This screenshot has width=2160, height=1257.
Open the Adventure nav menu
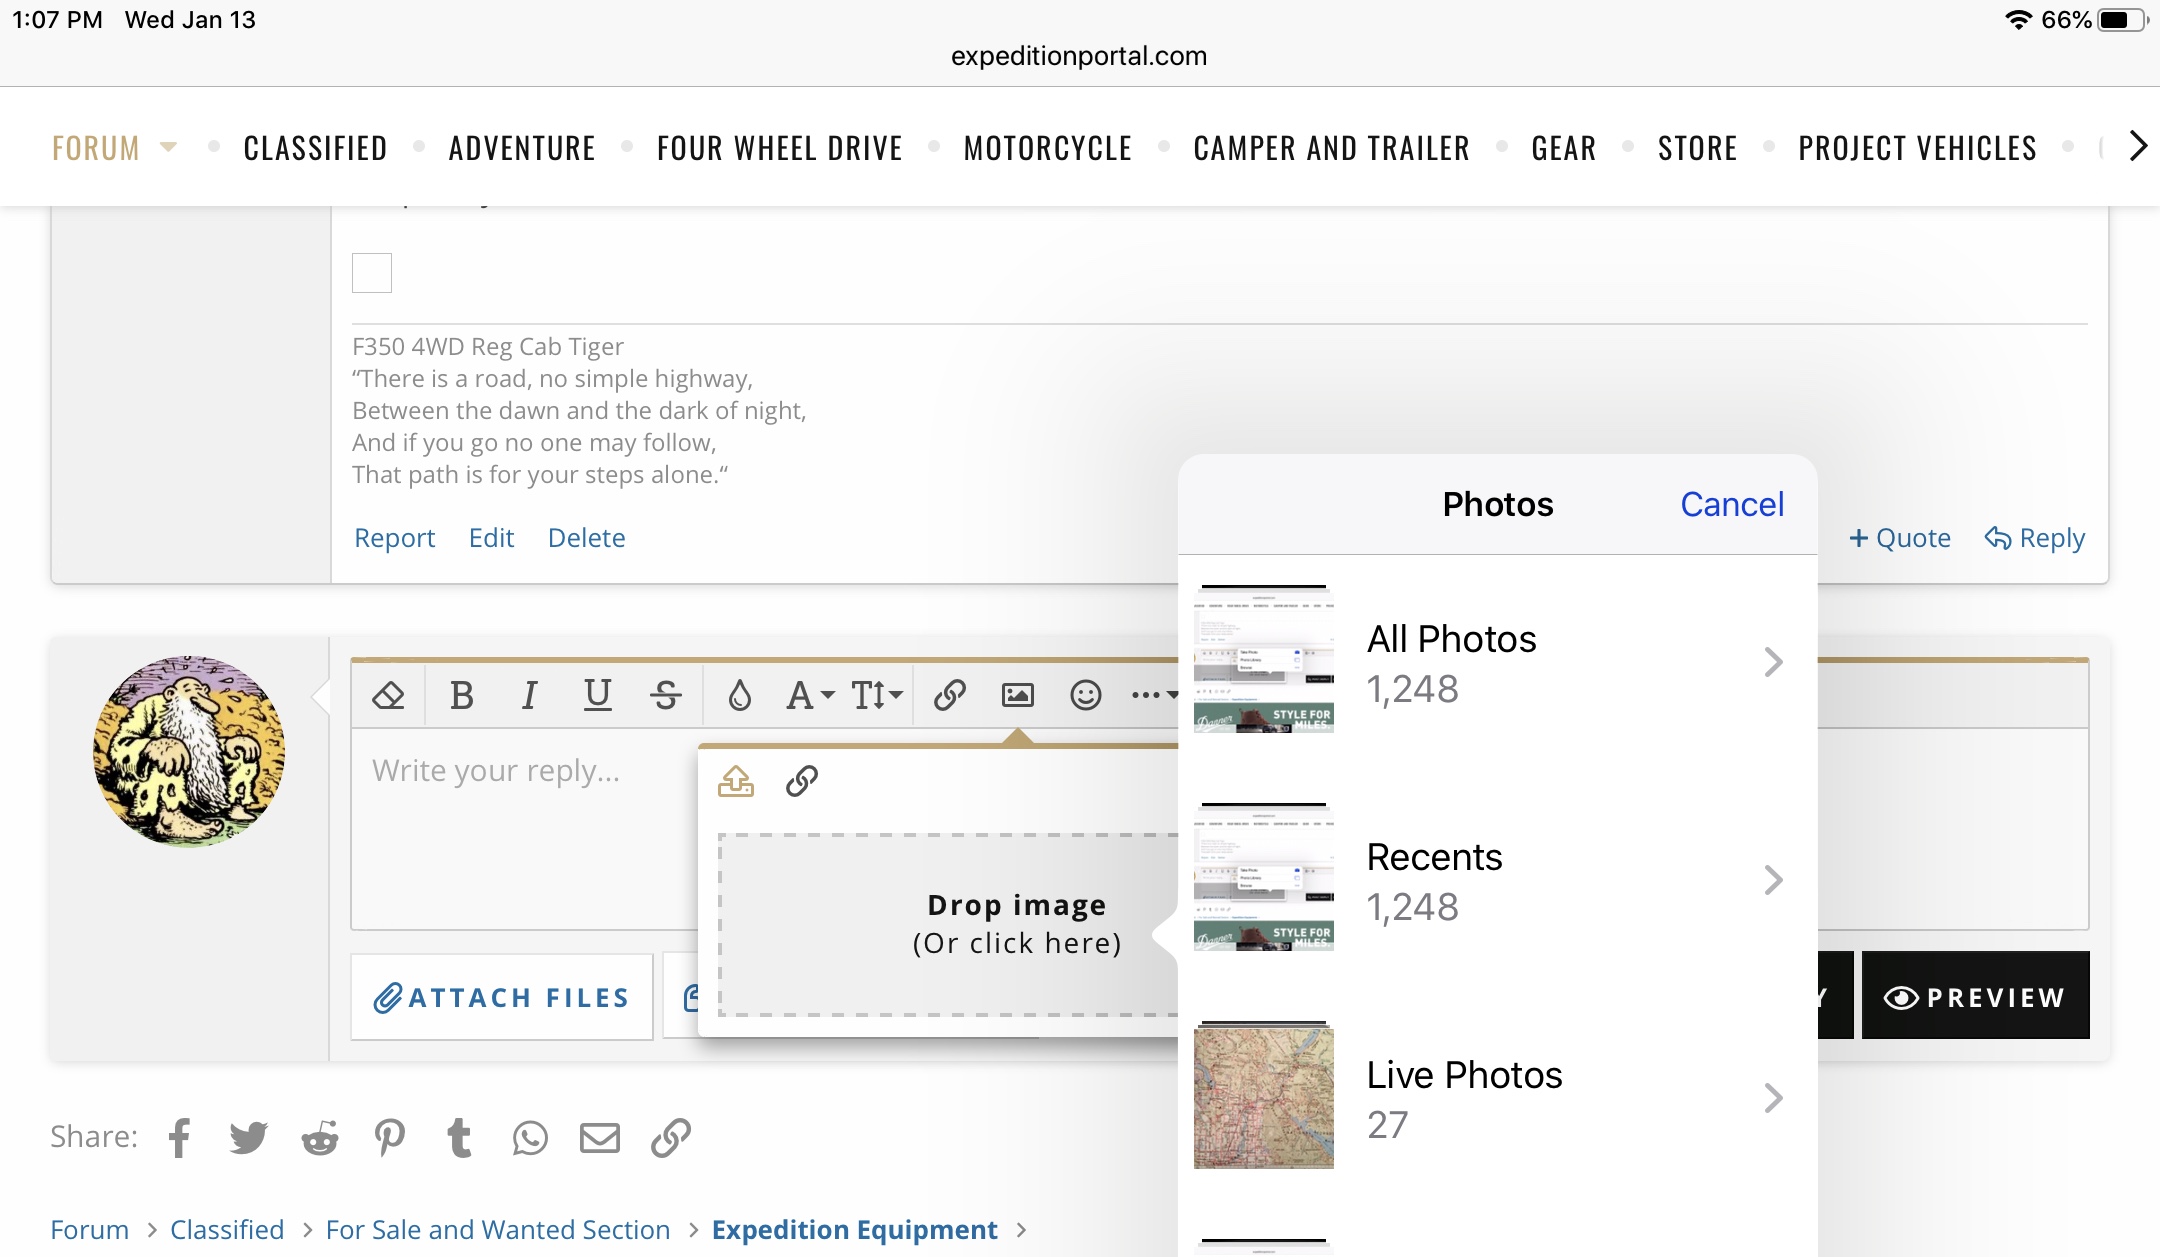click(x=522, y=148)
